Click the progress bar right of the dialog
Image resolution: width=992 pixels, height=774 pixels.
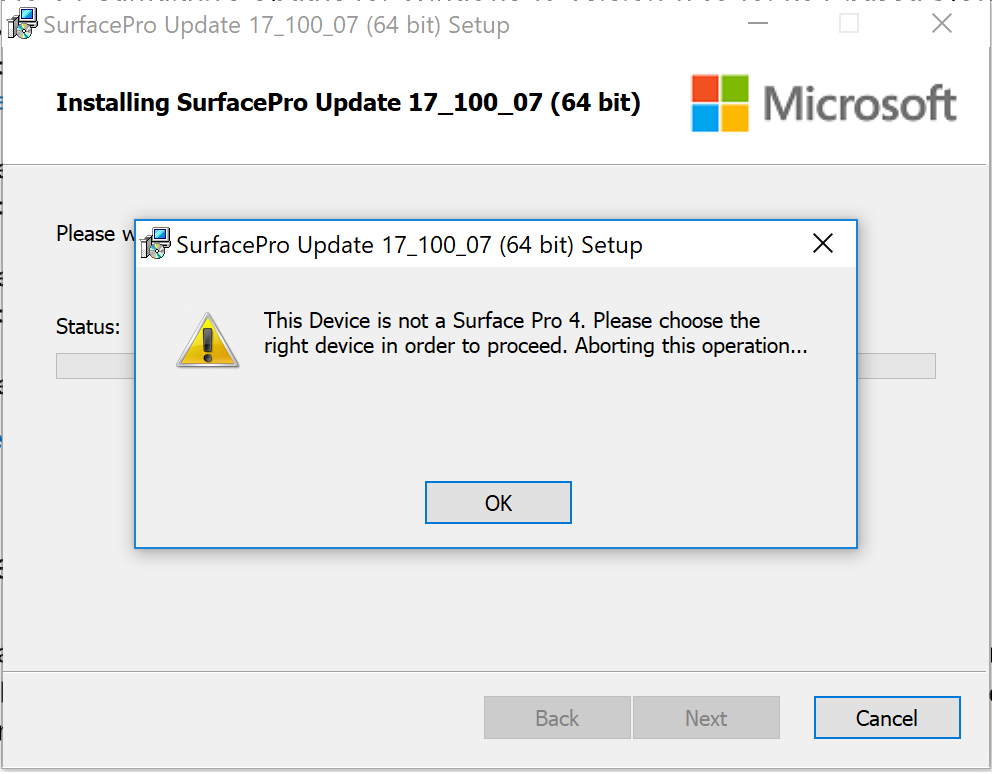(896, 366)
